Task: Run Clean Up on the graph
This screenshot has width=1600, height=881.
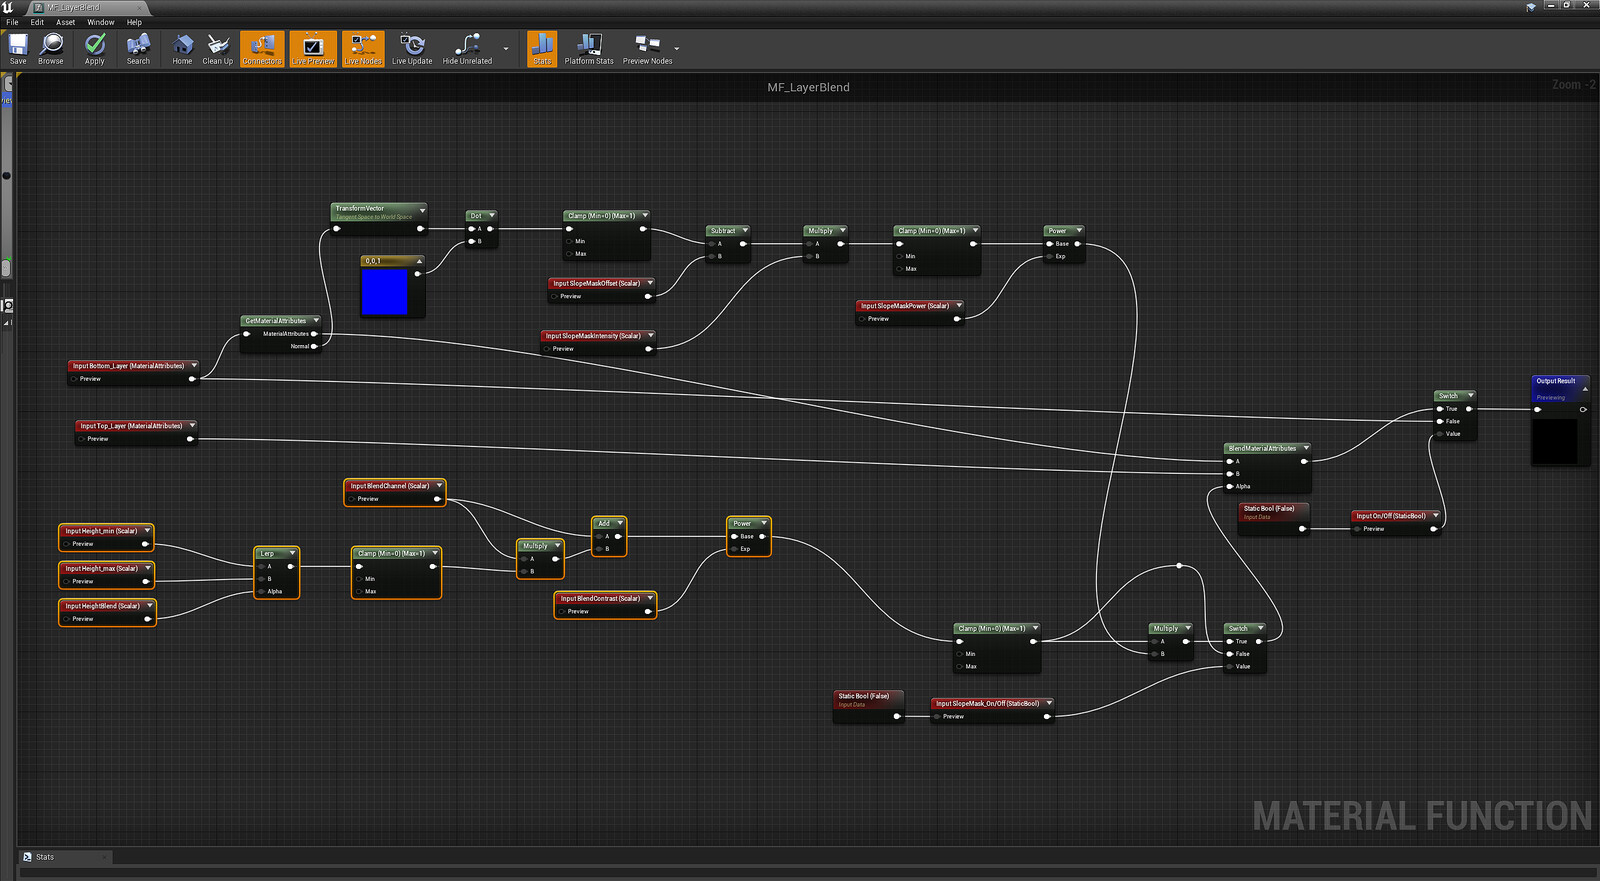Action: 218,48
